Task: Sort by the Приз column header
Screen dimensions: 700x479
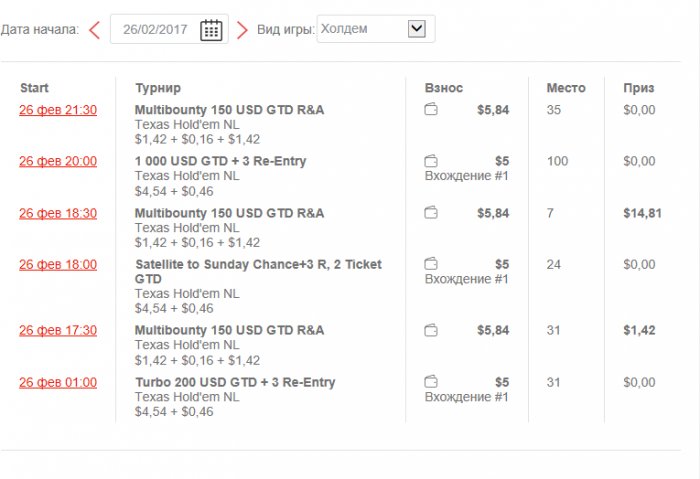Action: (x=638, y=88)
